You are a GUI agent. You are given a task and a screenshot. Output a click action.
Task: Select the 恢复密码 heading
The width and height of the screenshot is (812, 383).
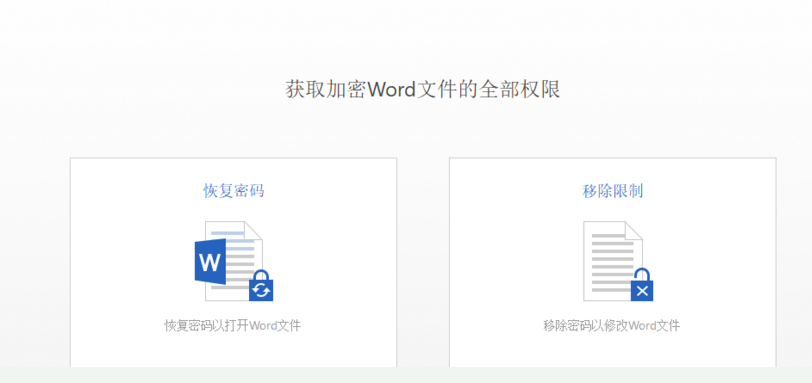point(234,191)
